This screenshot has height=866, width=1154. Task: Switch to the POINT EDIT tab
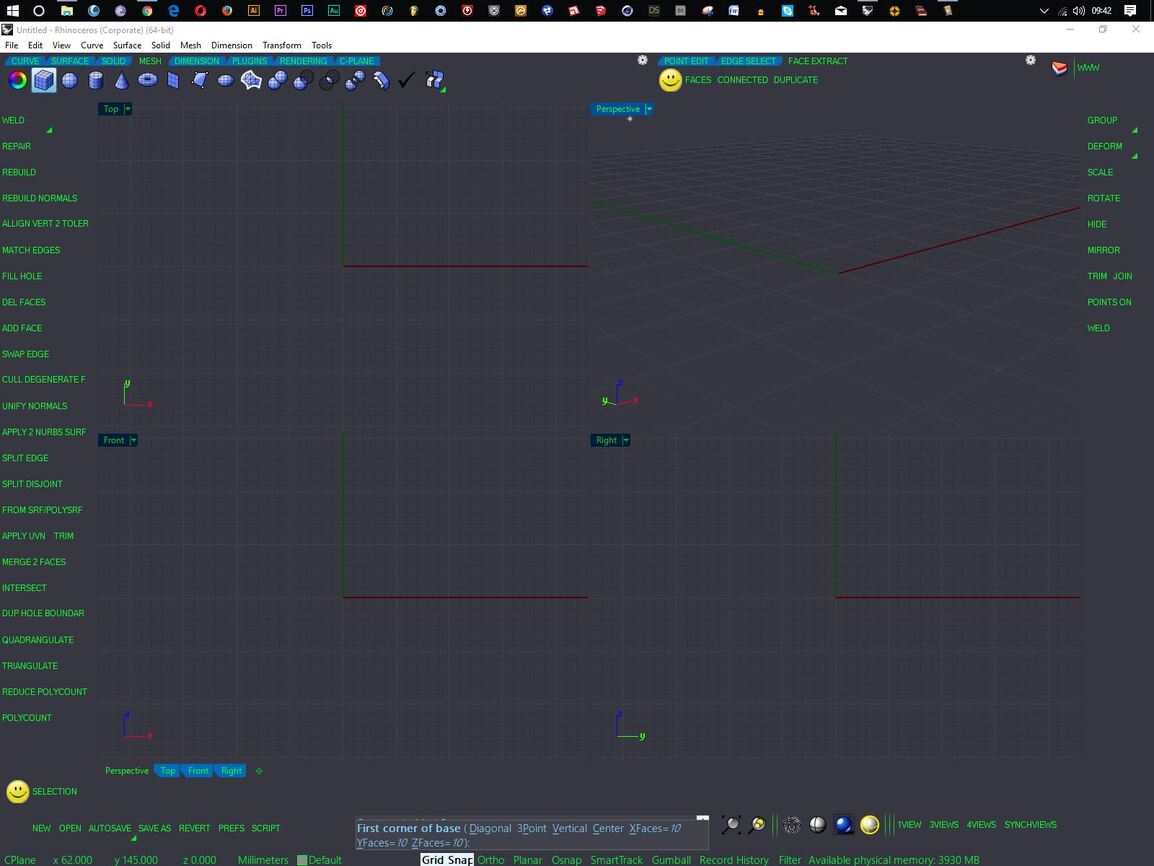(x=686, y=61)
